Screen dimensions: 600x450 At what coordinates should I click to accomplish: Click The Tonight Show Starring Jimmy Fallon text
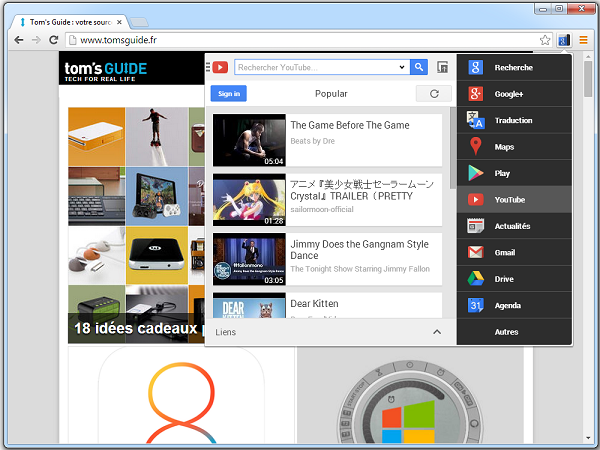pyautogui.click(x=360, y=269)
